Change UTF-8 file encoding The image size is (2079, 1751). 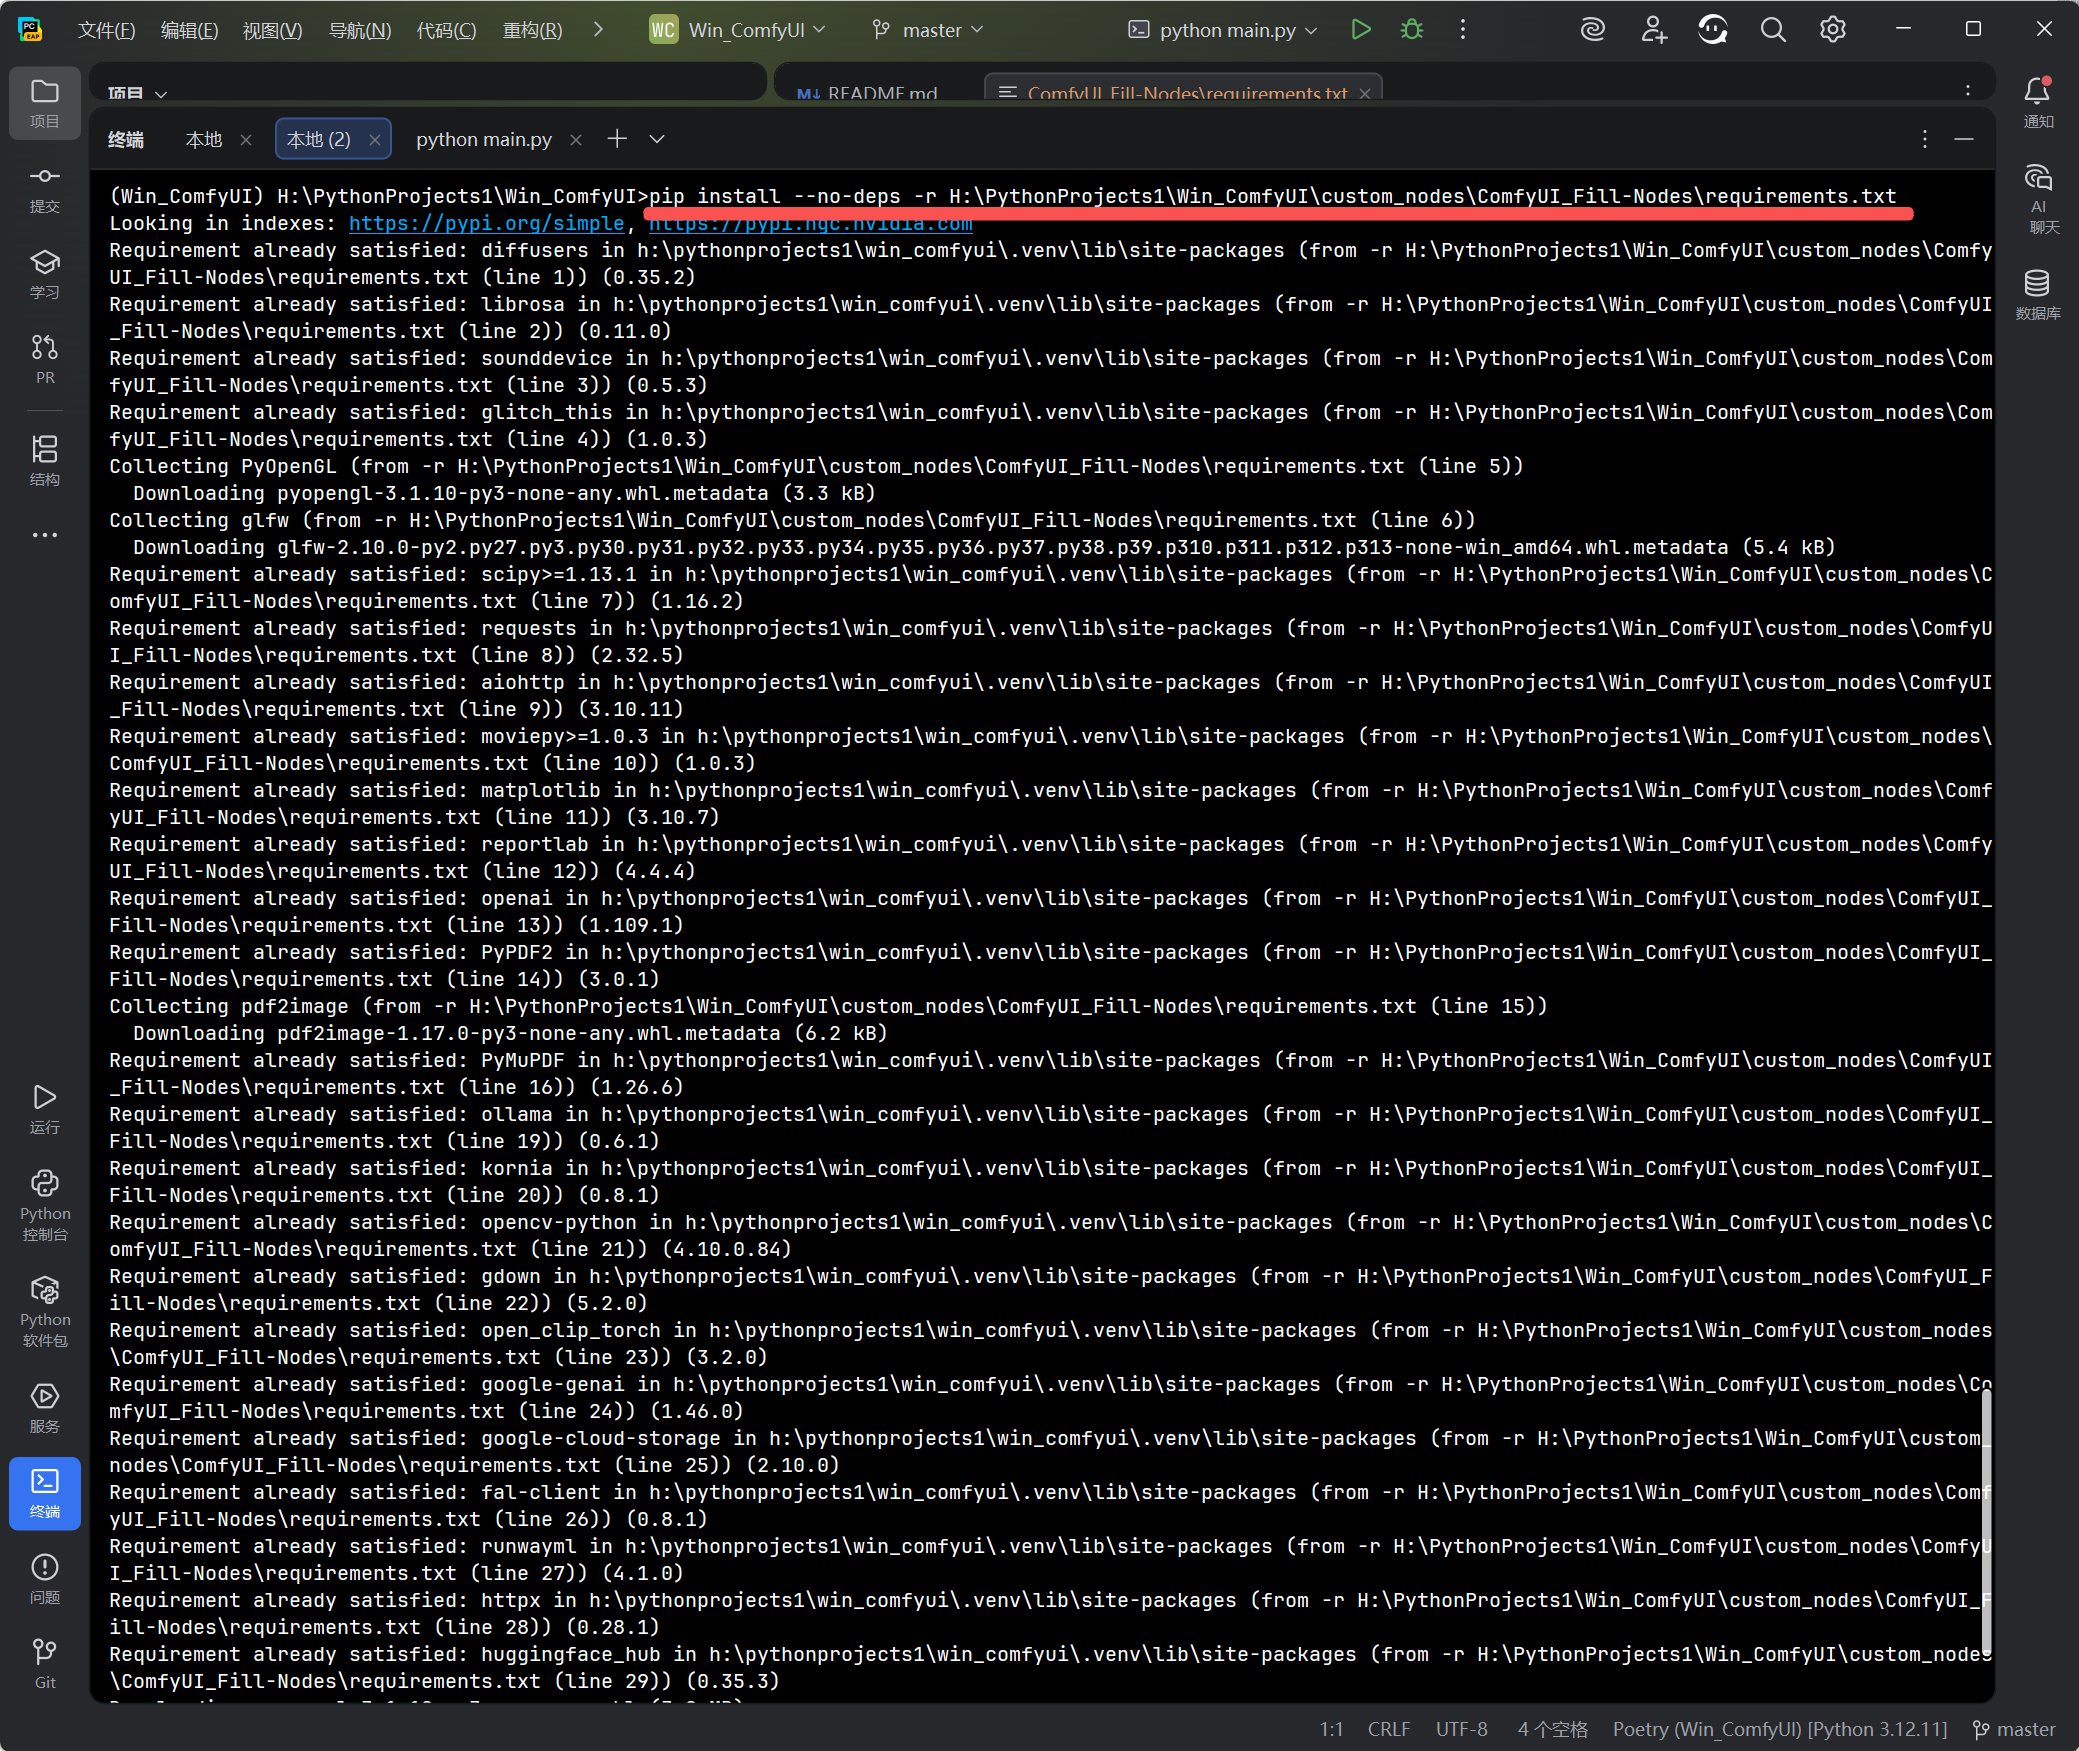(x=1462, y=1729)
